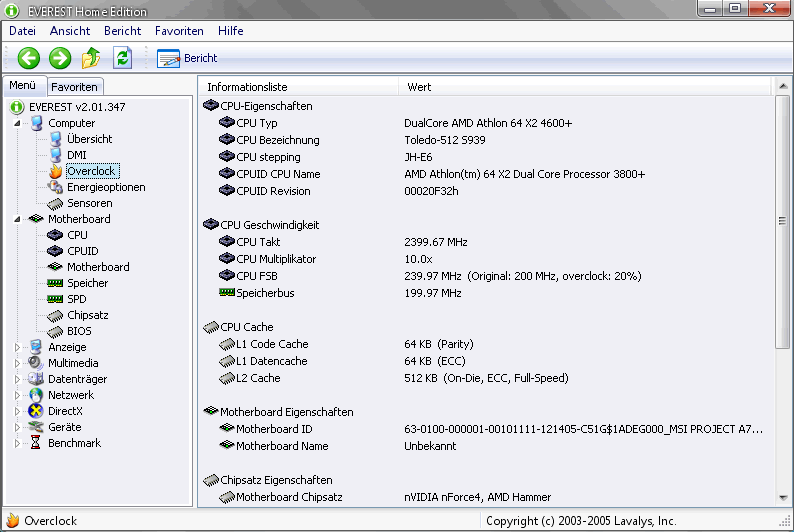
Task: Expand the Geräte tree node
Action: point(17,427)
